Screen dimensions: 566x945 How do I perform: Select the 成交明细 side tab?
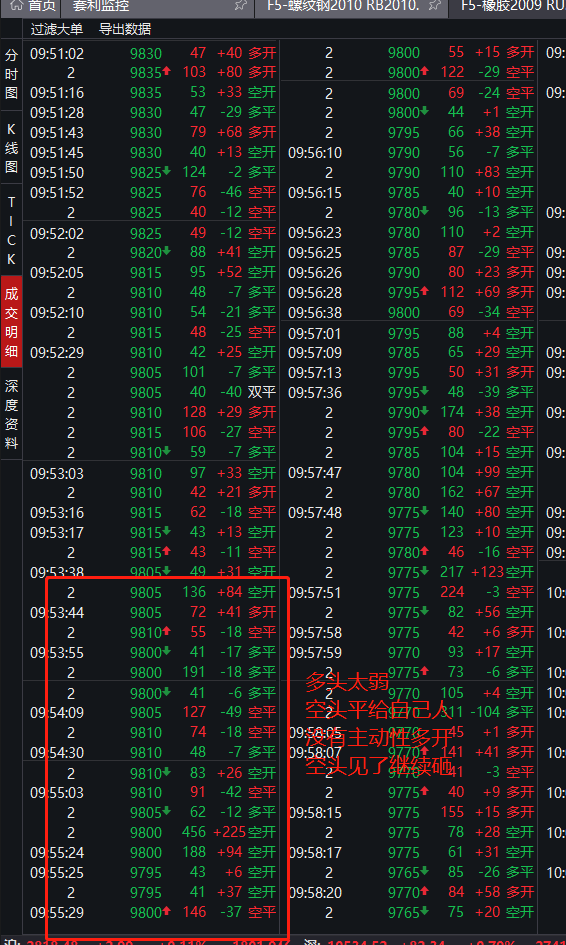tap(11, 322)
